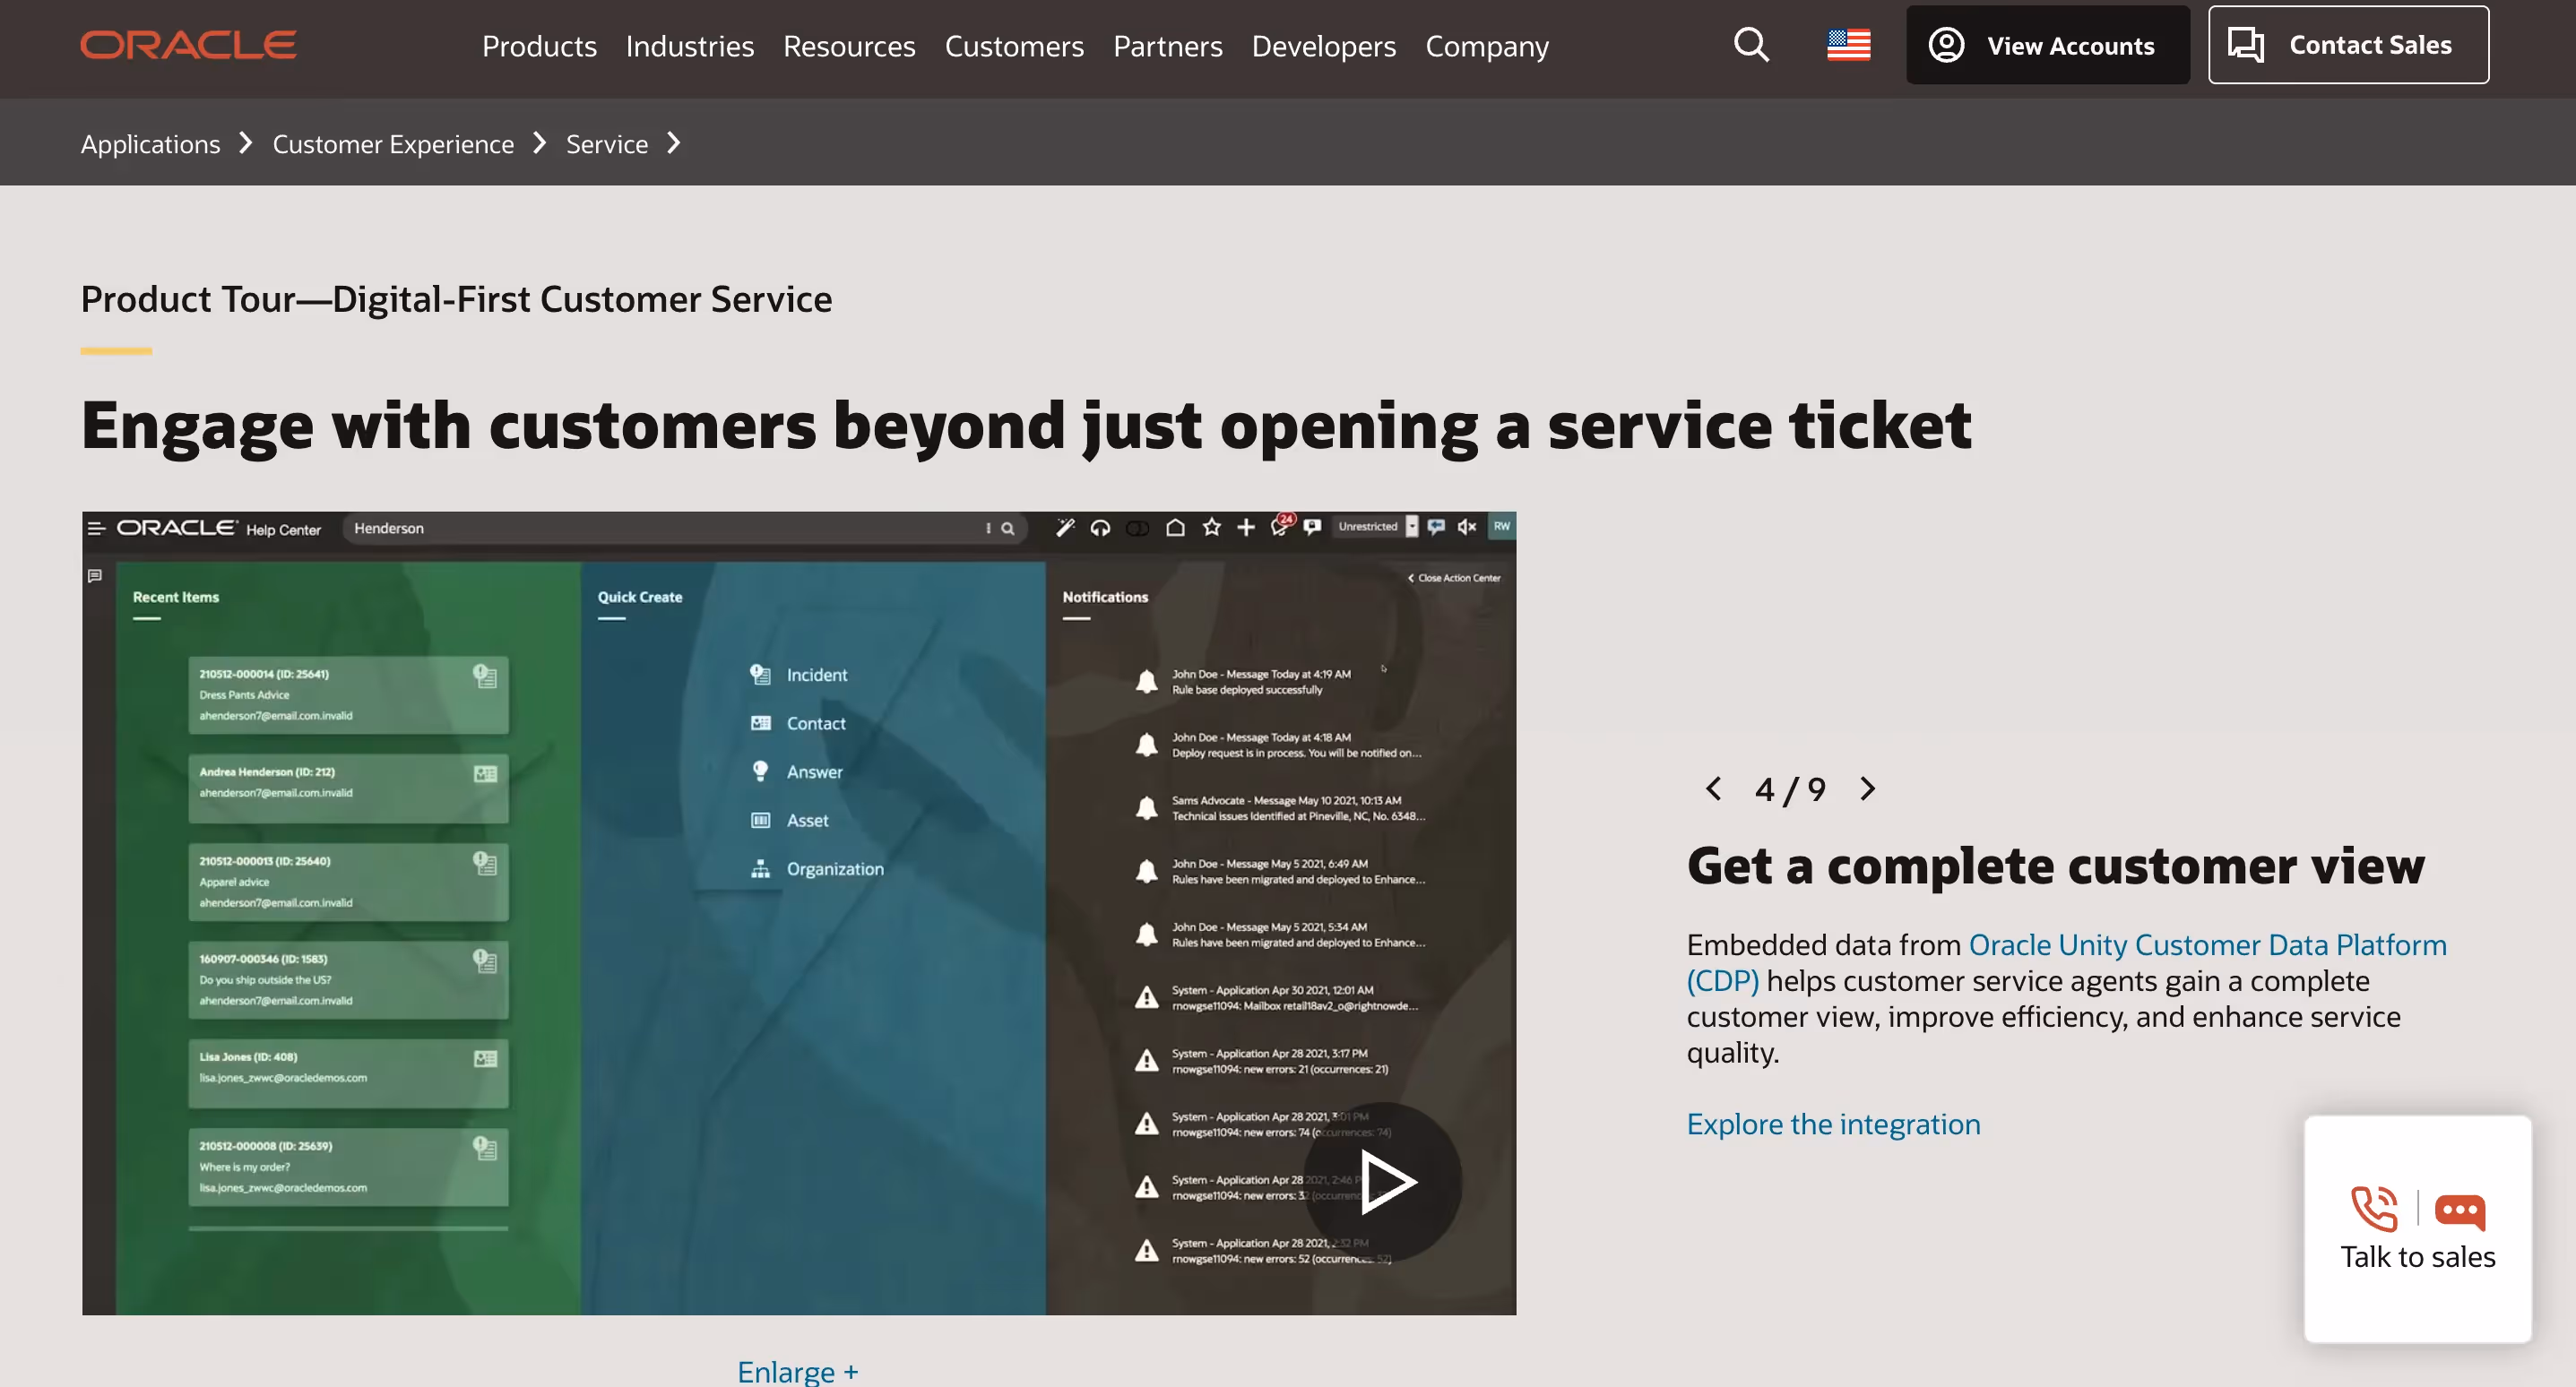Open the Unrestricted dropdown in screenshot
This screenshot has width=2576, height=1387.
click(1376, 527)
